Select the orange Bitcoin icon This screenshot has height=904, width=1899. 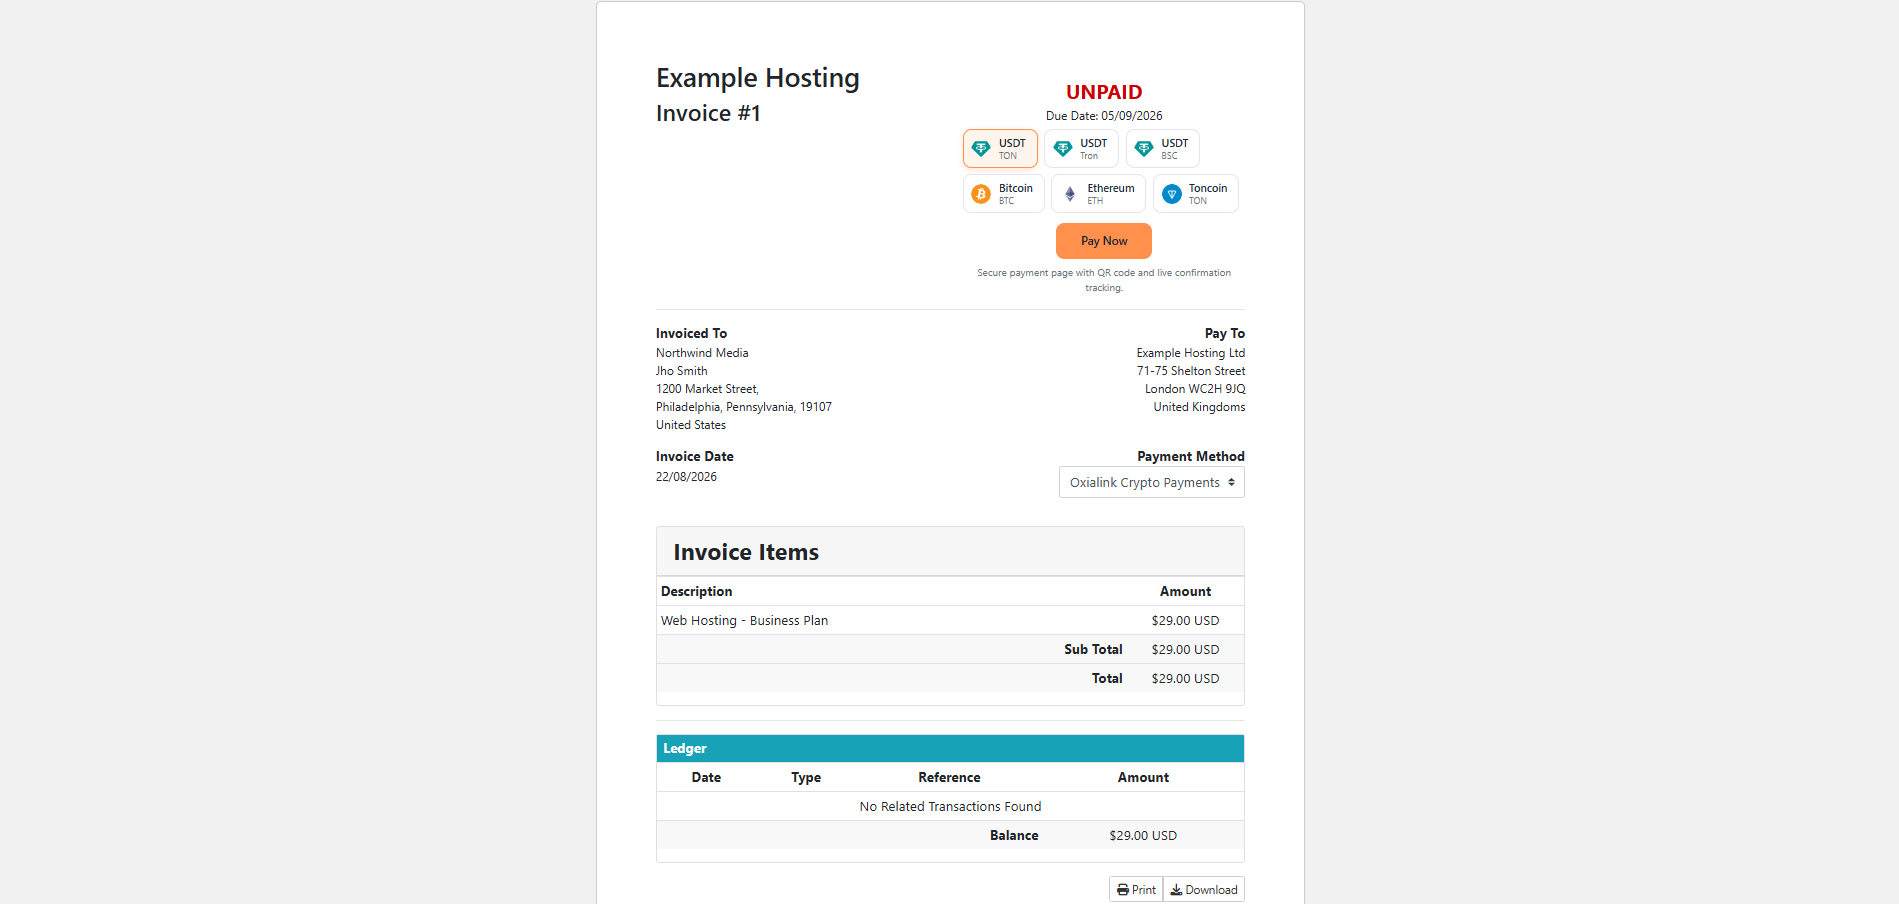(981, 194)
